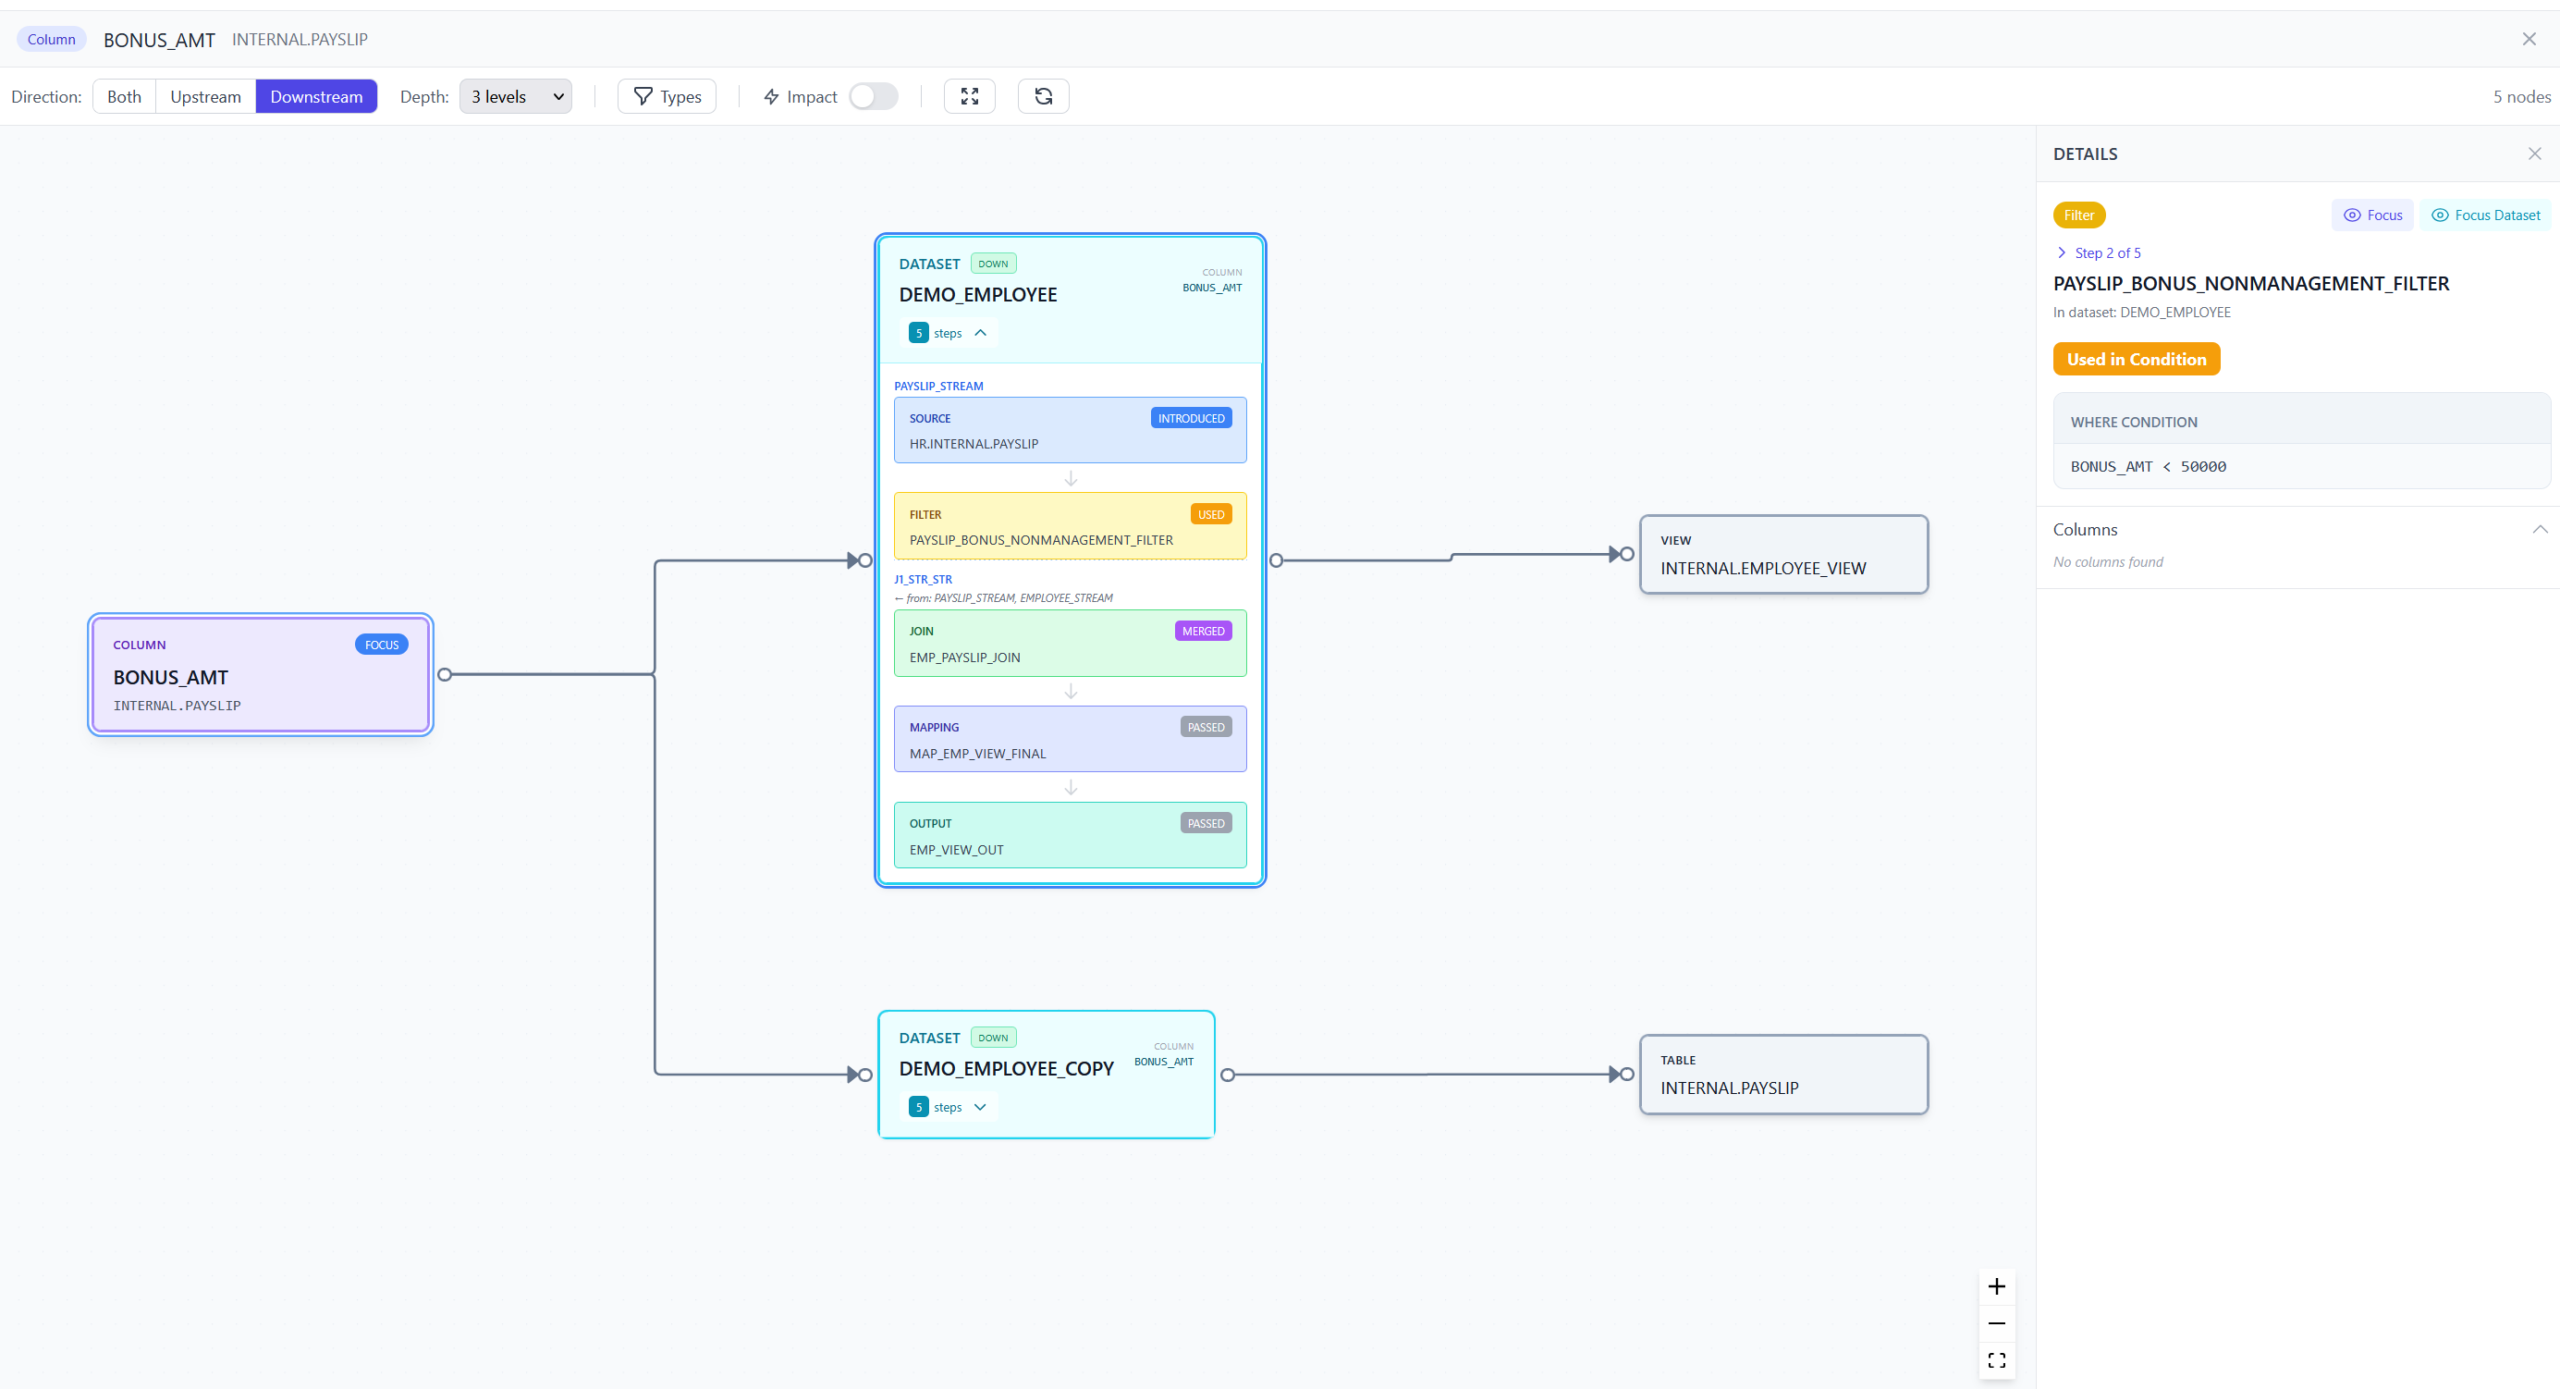Click the Focus Dataset button

[2485, 215]
